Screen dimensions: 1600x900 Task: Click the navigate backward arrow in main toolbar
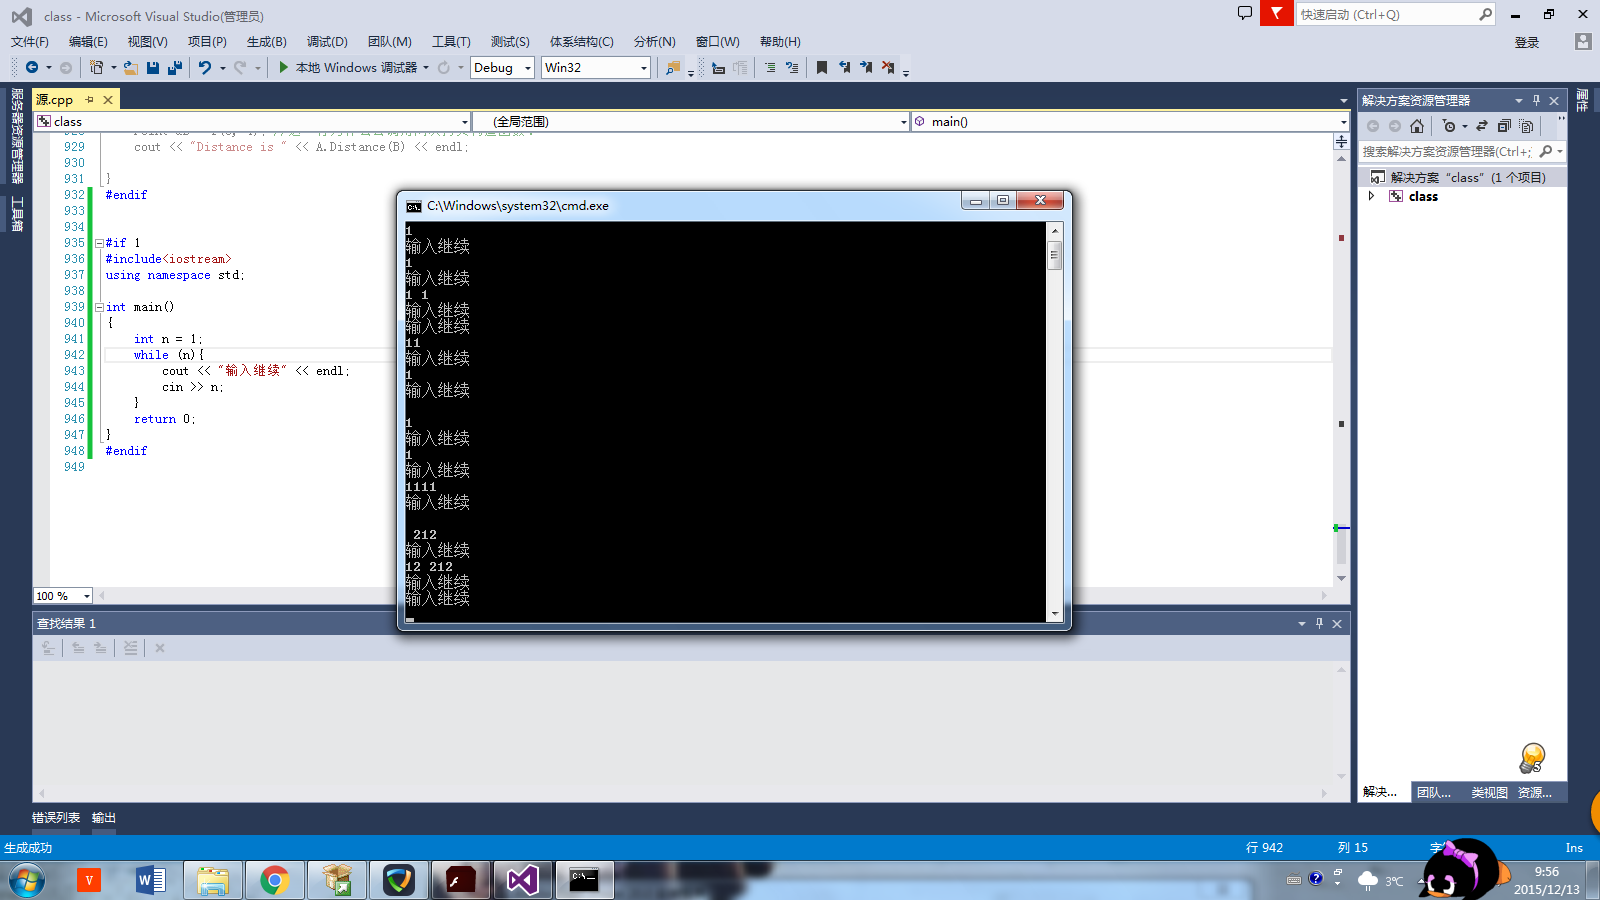(x=32, y=67)
